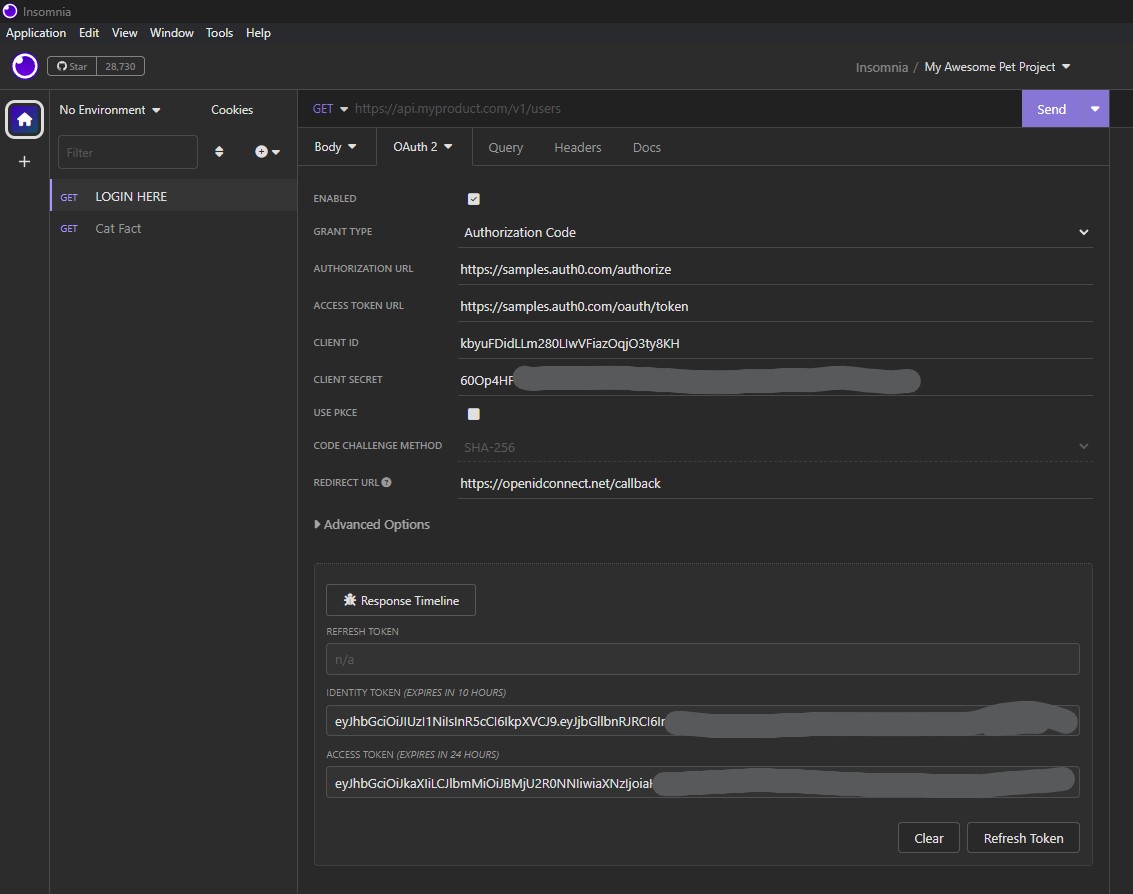The width and height of the screenshot is (1133, 894).
Task: Click the star count 28,730
Action: tap(120, 66)
